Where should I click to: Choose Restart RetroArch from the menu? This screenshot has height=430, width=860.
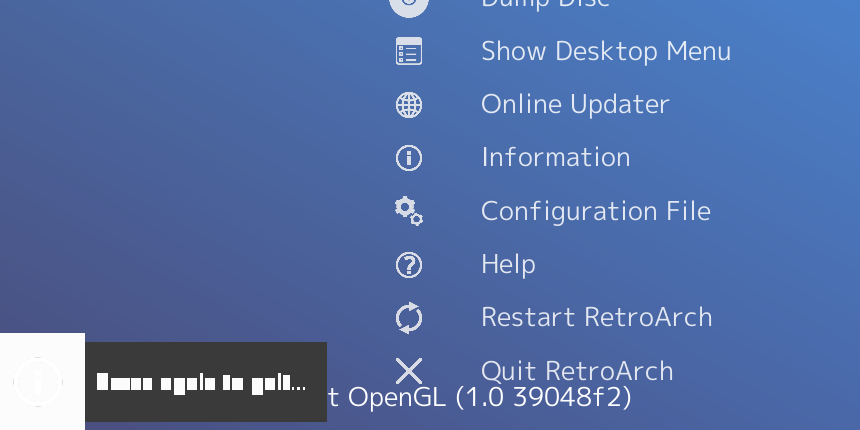pos(596,318)
